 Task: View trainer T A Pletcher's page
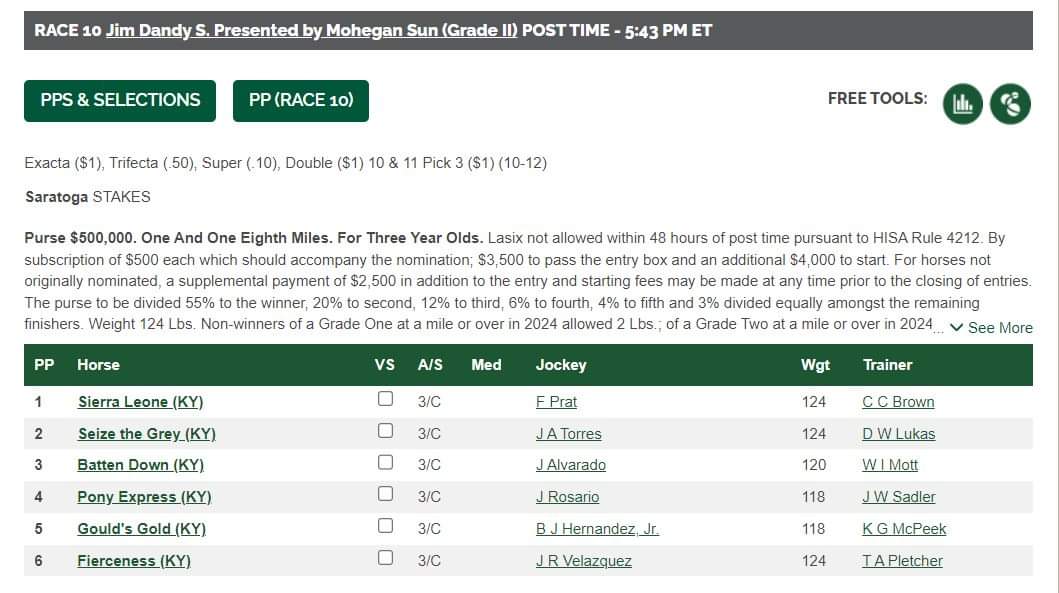coord(902,561)
